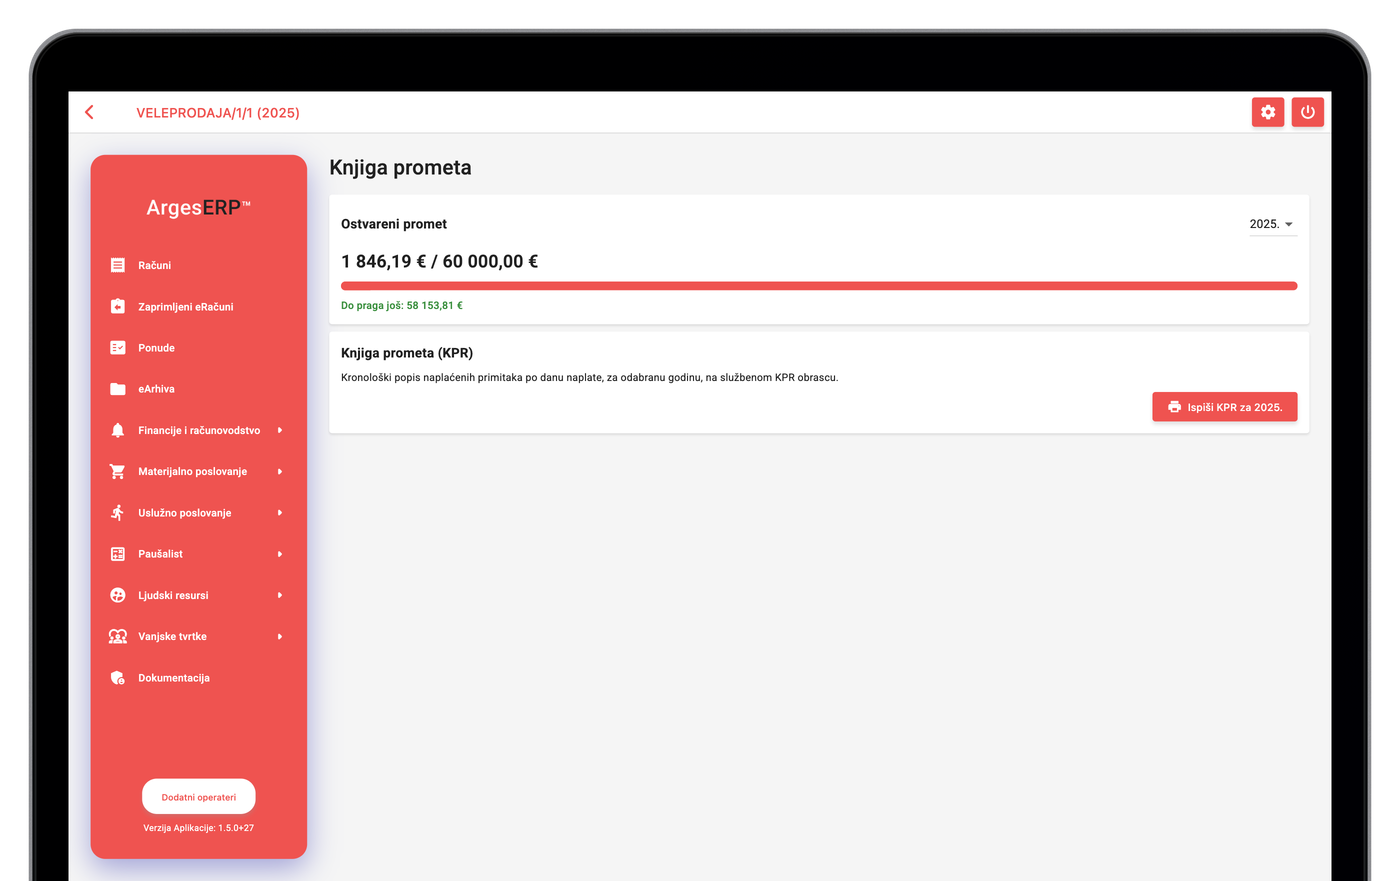Select Vanjske tvrtke menu label
This screenshot has width=1400, height=881.
point(172,636)
